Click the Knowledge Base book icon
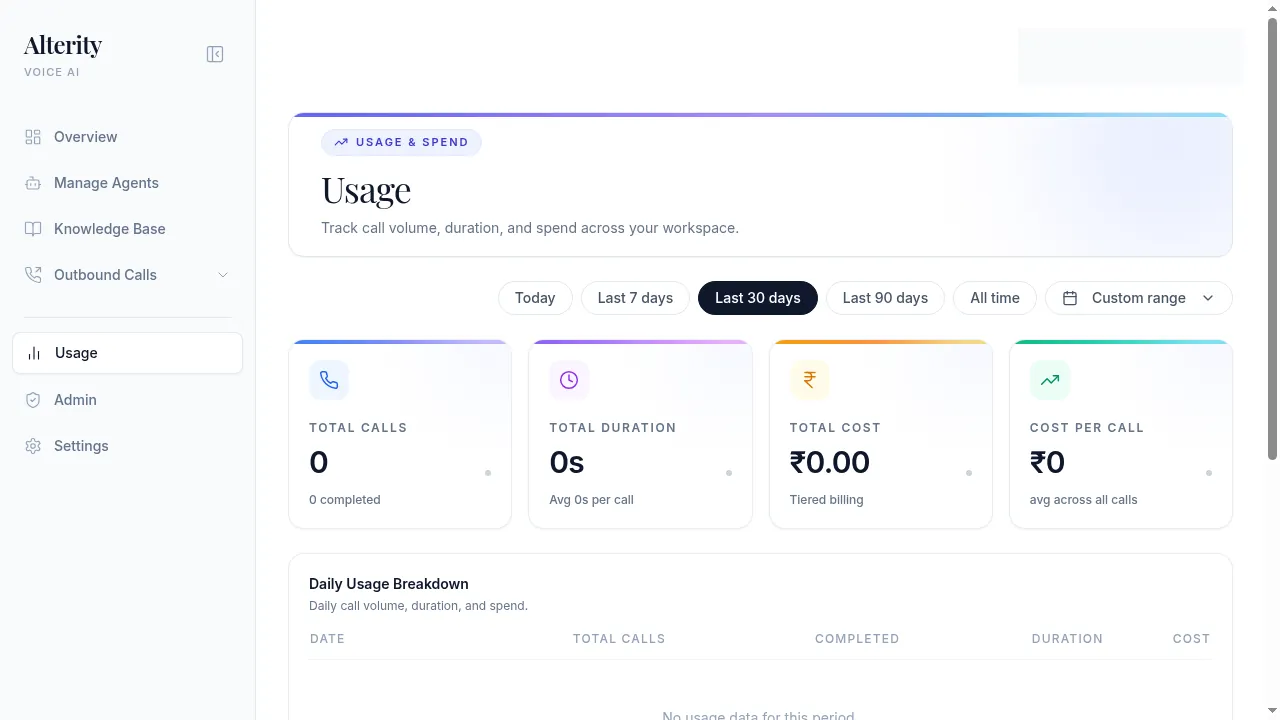This screenshot has height=720, width=1280. tap(33, 229)
